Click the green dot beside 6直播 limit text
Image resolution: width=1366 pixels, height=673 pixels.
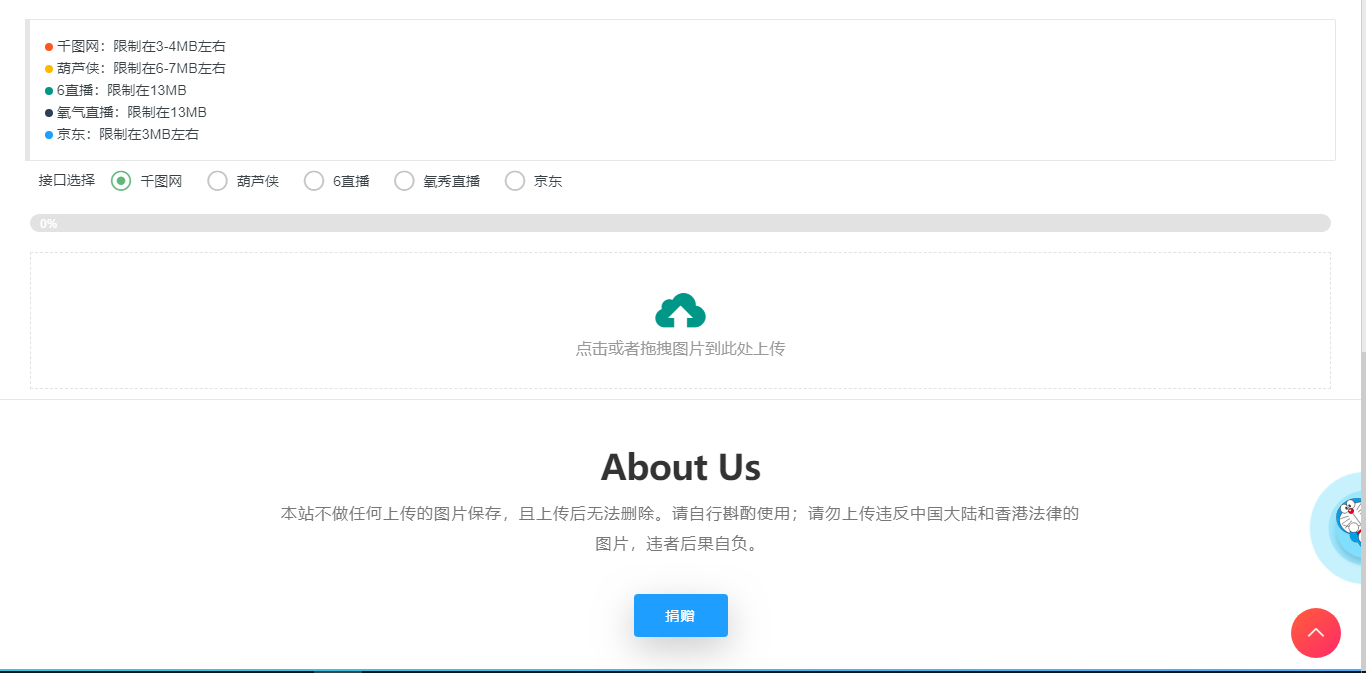(47, 89)
